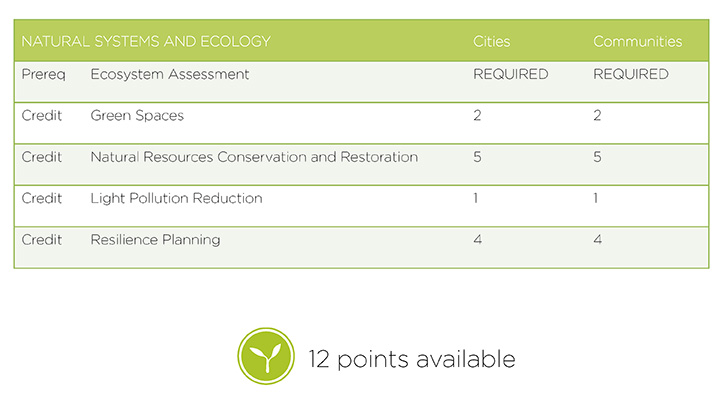
Task: Click "REQUIRED" in the Cities column
Action: 510,74
